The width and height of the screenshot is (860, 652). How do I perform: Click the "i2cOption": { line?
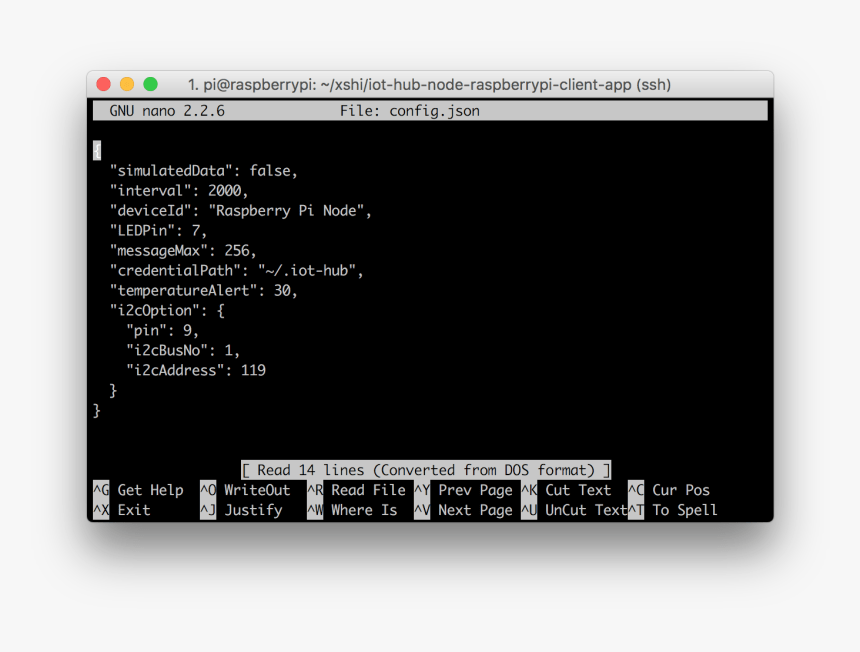[x=167, y=311]
